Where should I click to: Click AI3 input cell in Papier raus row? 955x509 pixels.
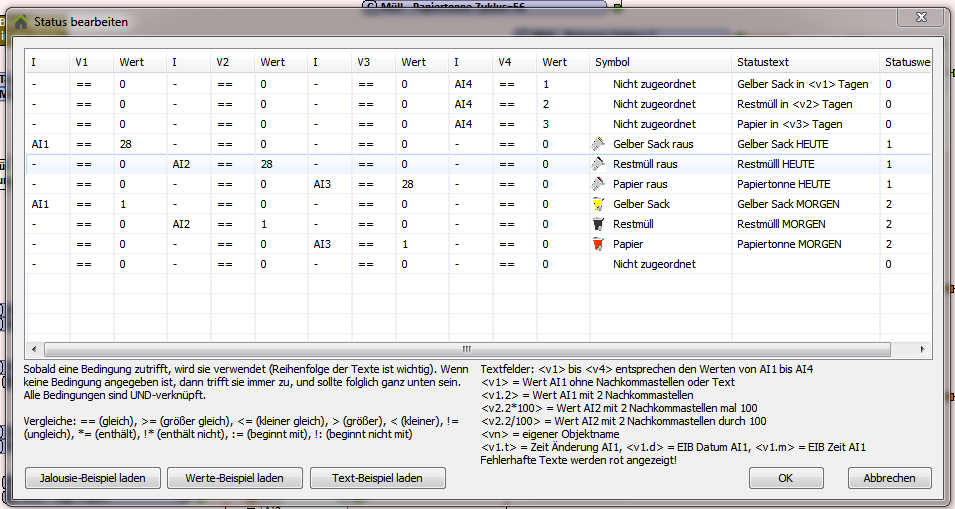pos(331,184)
